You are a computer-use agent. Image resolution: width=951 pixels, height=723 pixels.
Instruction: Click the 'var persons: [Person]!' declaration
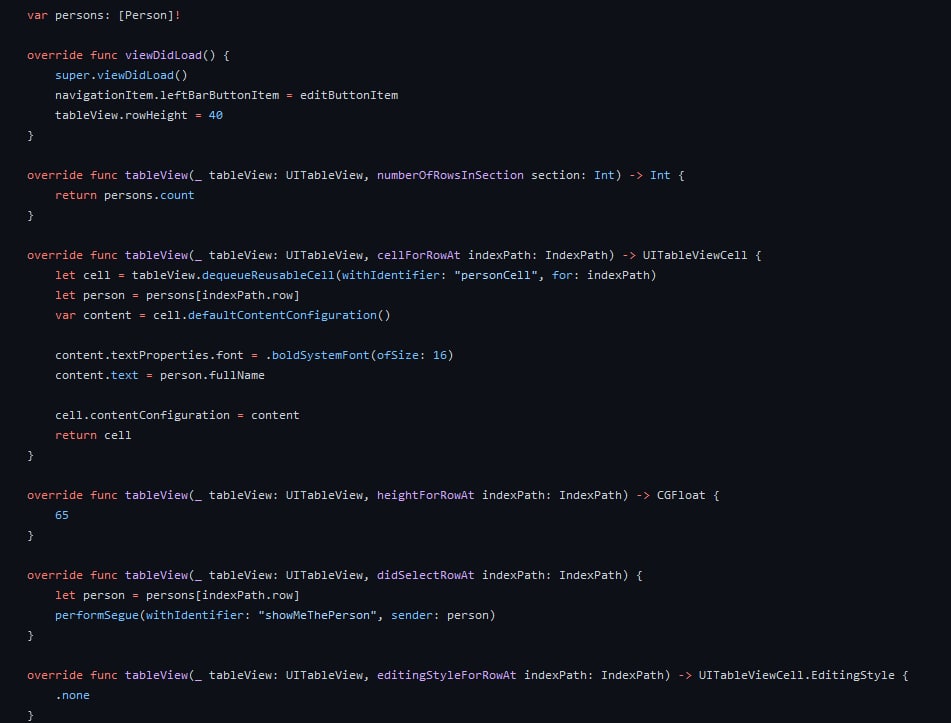point(104,15)
